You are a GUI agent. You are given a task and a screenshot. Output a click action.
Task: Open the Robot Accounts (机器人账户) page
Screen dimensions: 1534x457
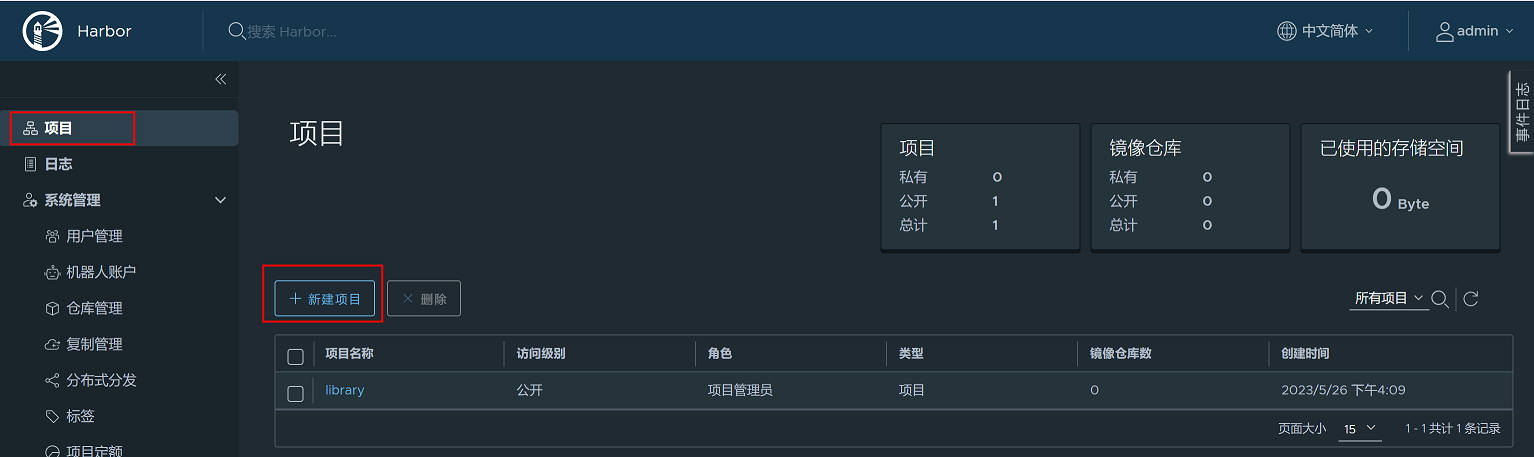tap(101, 272)
